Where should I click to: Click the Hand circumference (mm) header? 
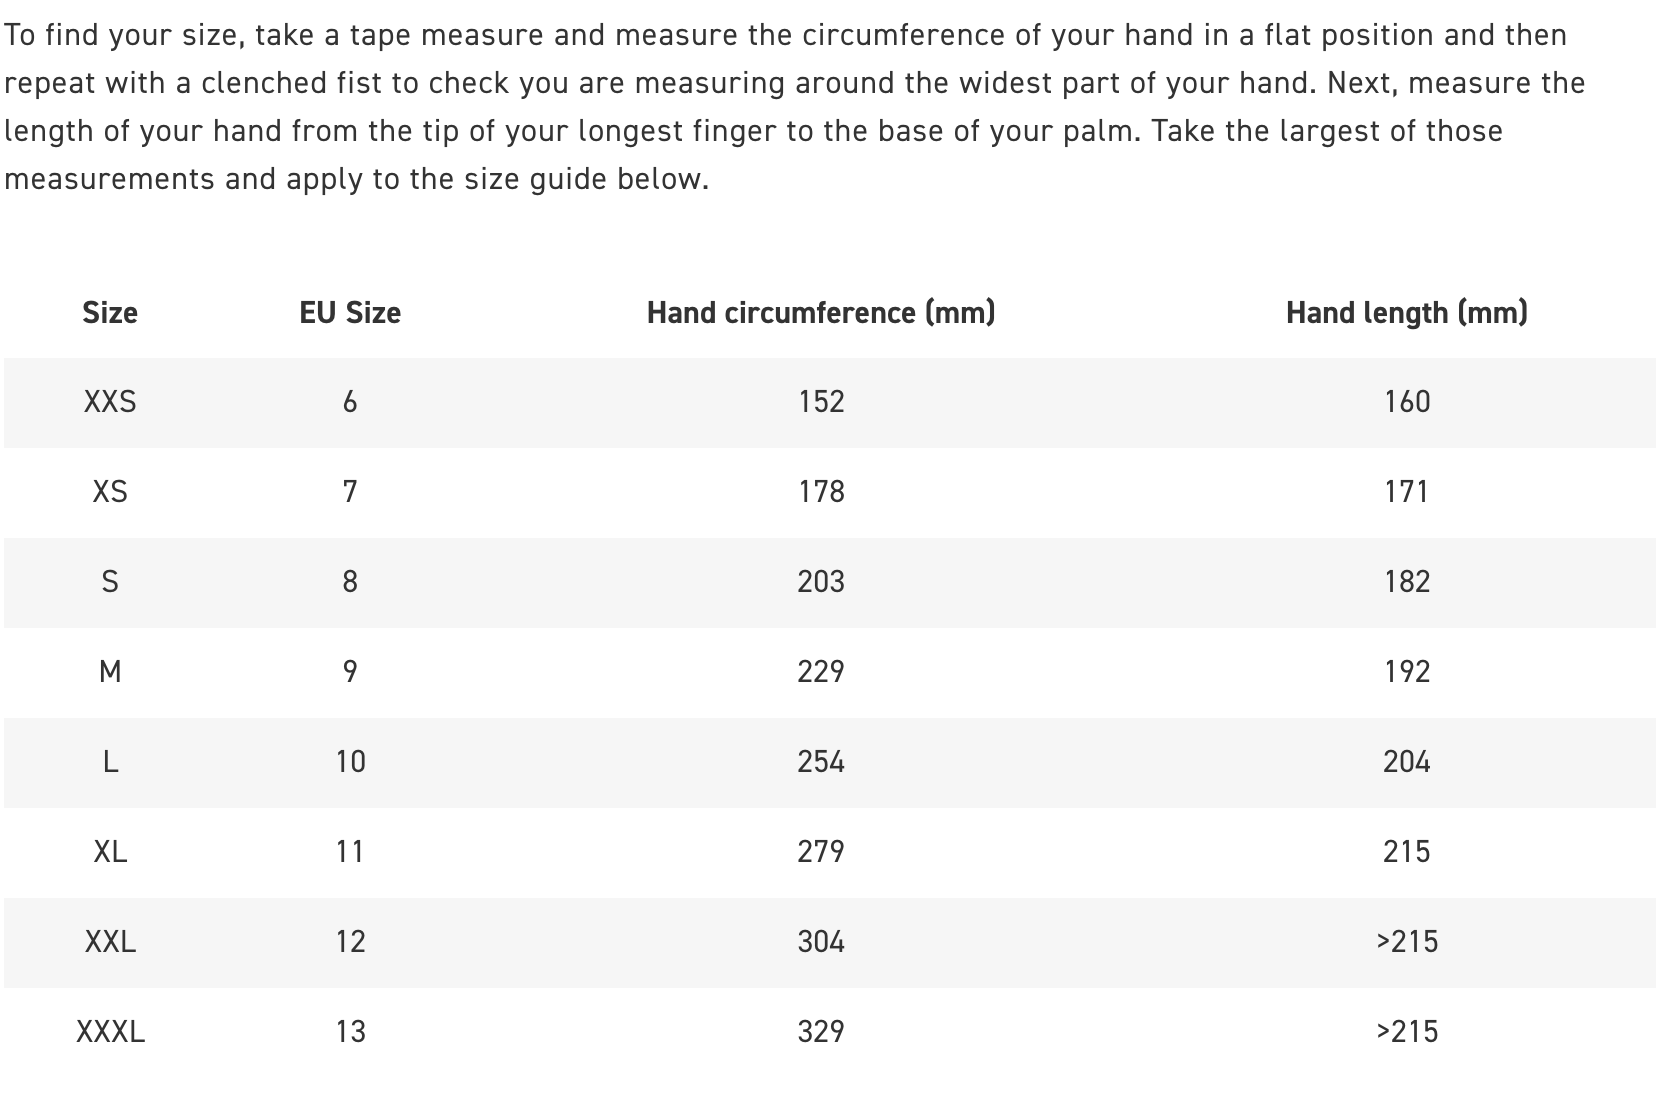[x=821, y=313]
